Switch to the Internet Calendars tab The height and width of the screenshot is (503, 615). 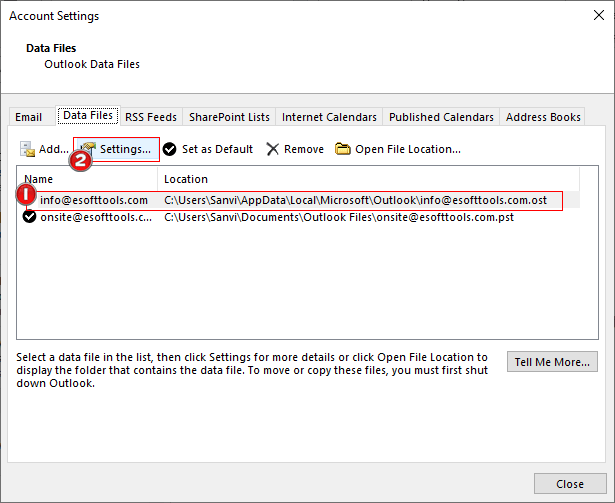point(329,117)
